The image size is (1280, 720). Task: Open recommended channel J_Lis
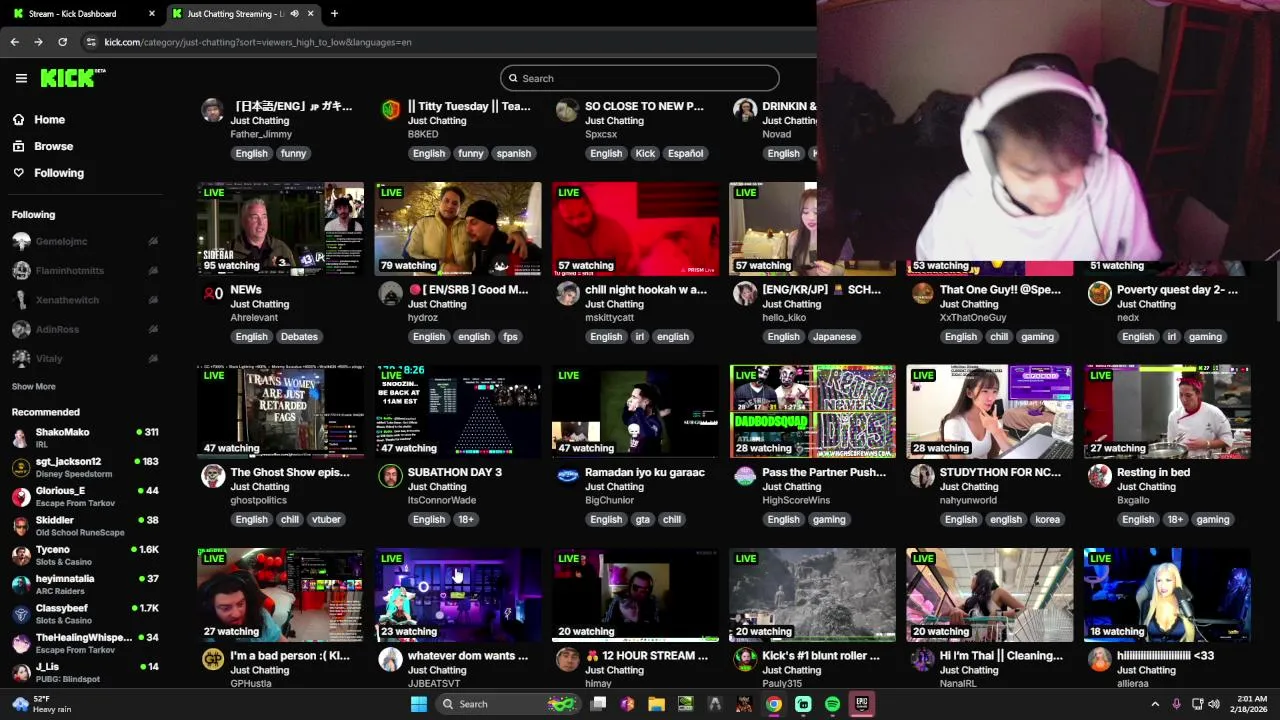pos(86,672)
